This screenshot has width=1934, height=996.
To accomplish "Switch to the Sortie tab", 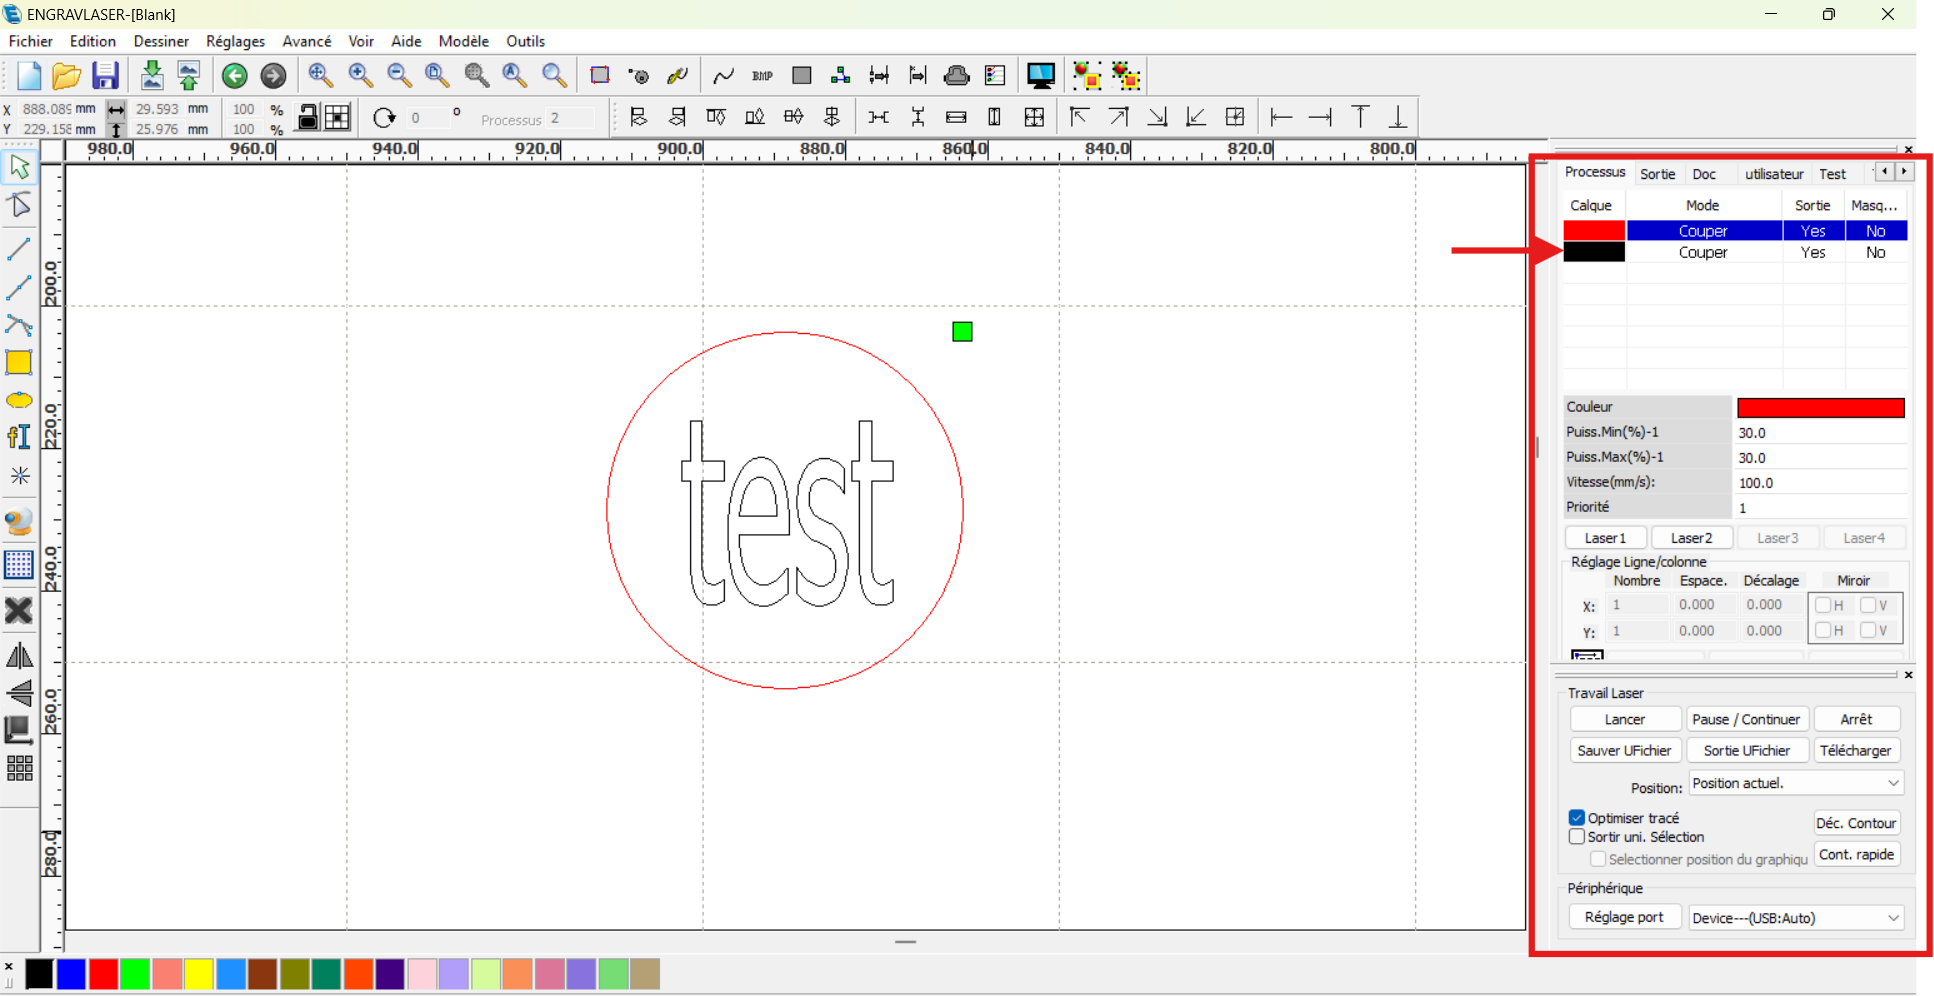I will tap(1657, 174).
